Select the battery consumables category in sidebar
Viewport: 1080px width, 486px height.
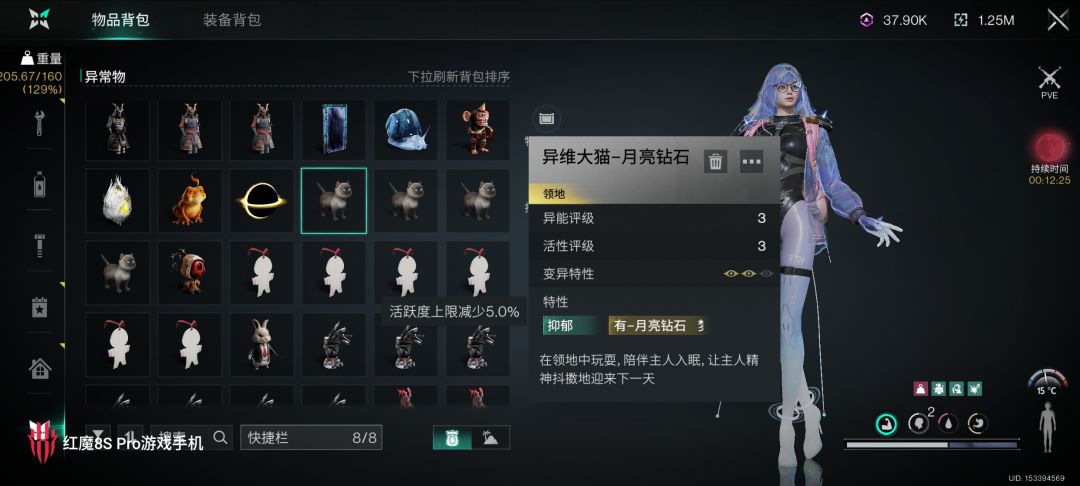[x=40, y=184]
